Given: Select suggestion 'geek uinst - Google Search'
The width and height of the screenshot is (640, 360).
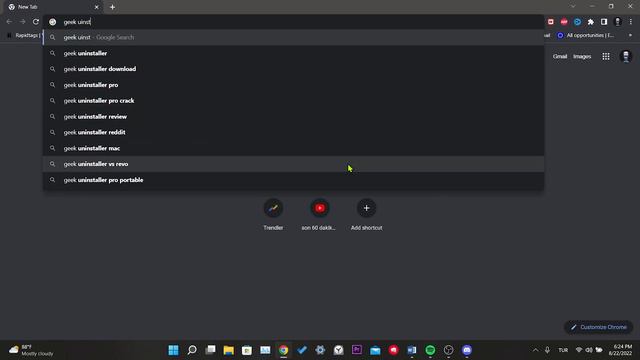Looking at the screenshot, I should 293,37.
